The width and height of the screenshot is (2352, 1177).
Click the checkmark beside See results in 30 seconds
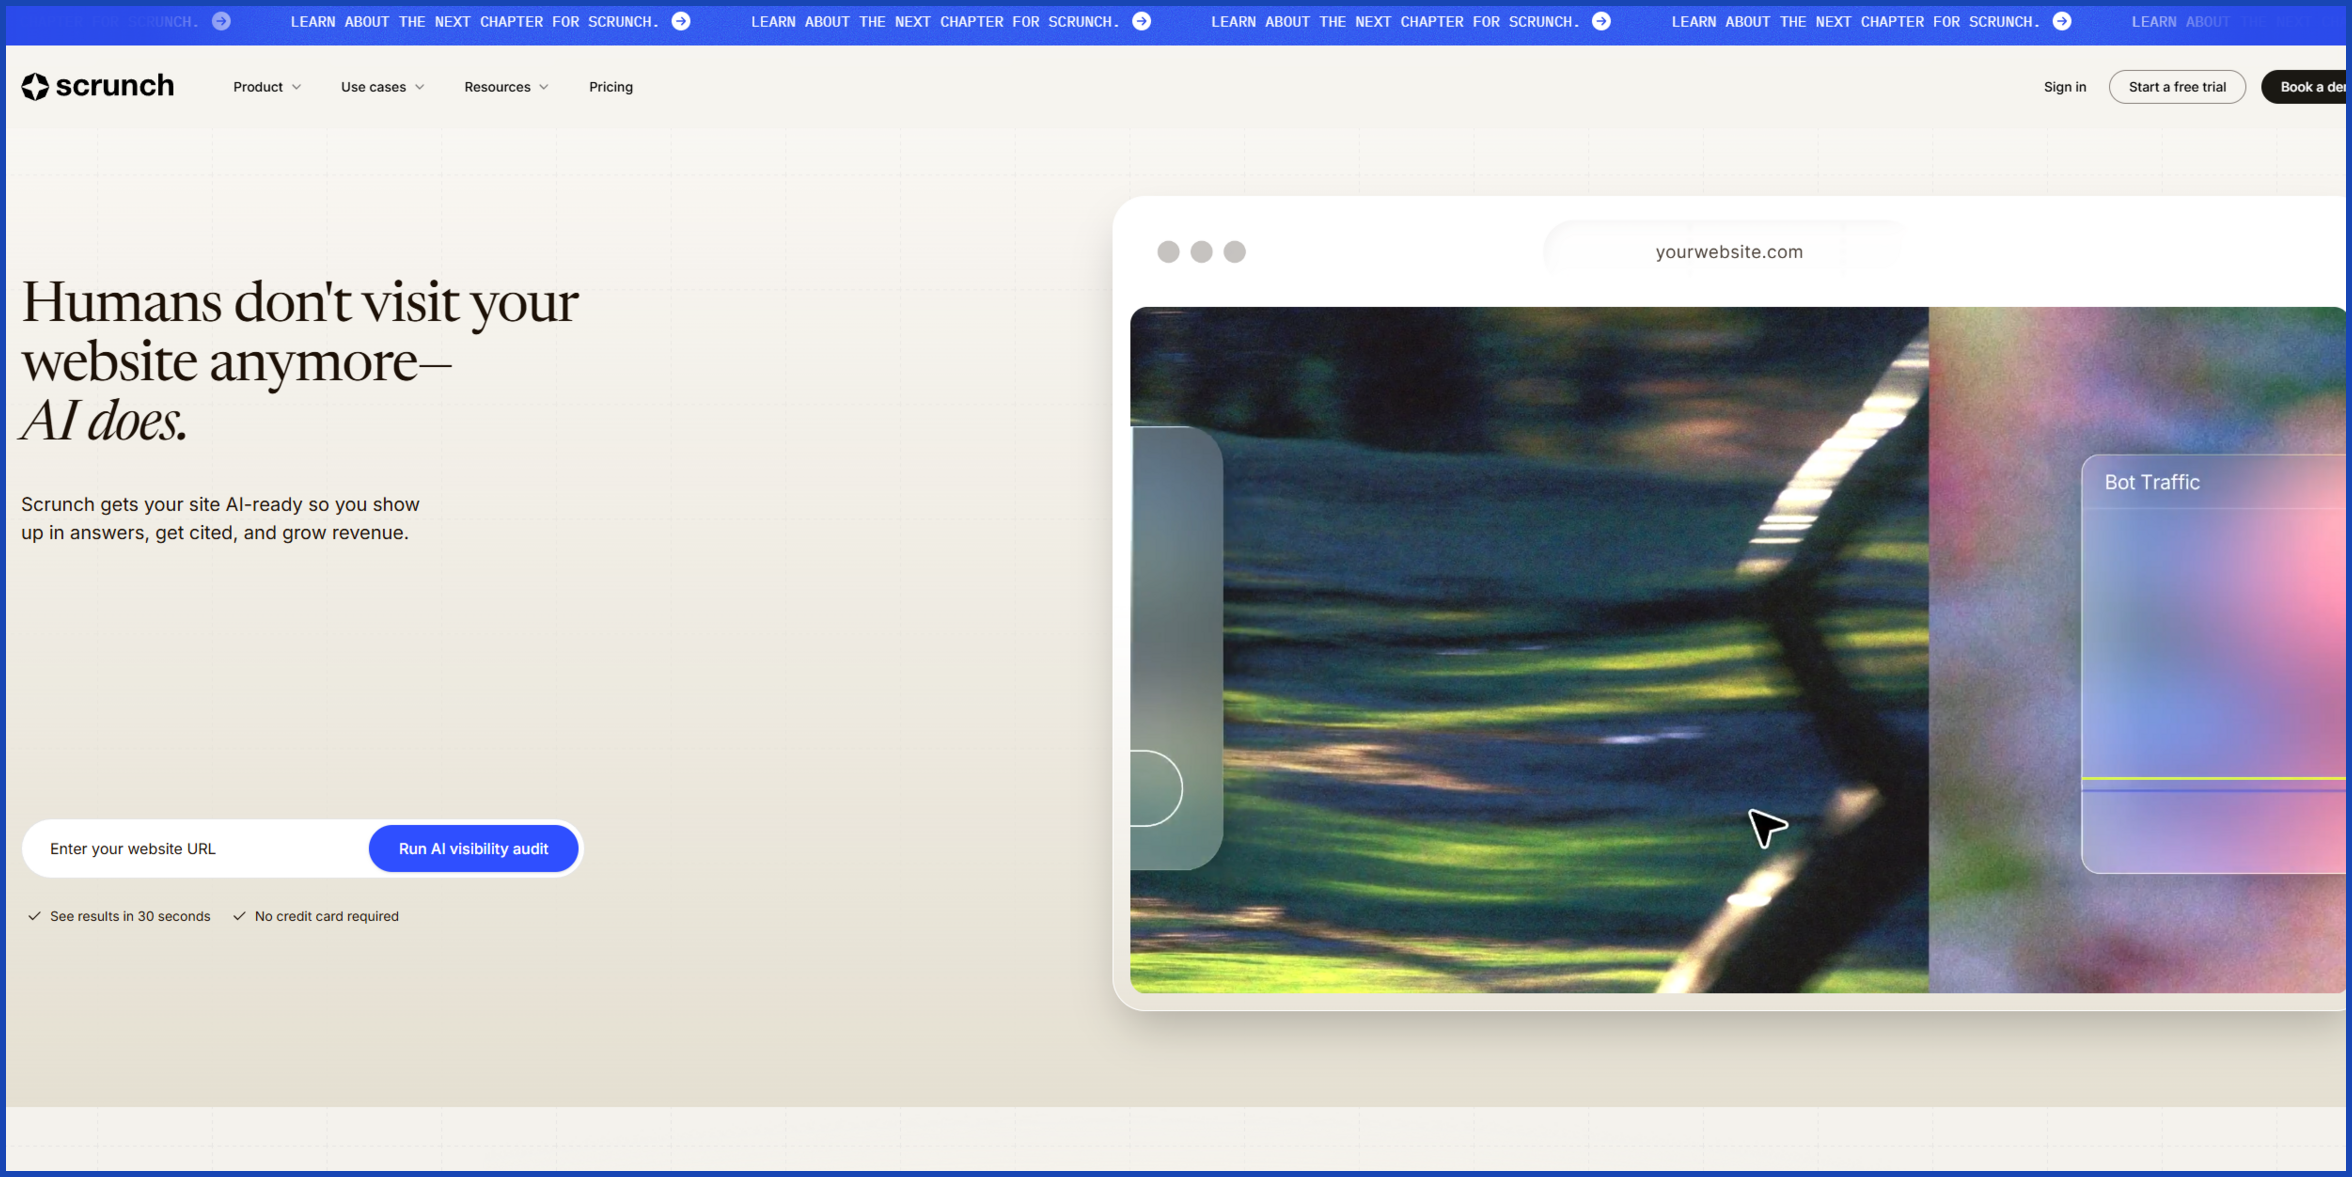pos(34,916)
